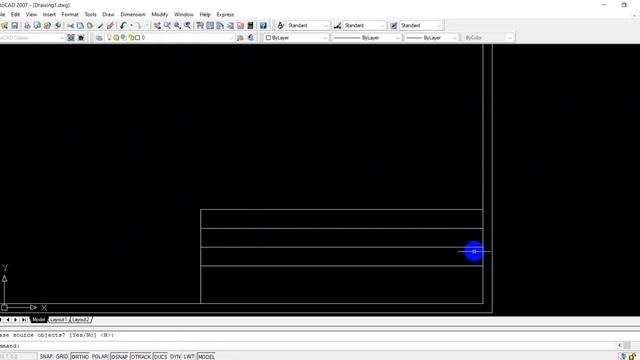The height and width of the screenshot is (360, 640).
Task: Toggle ORTHO mode off
Action: pos(80,356)
